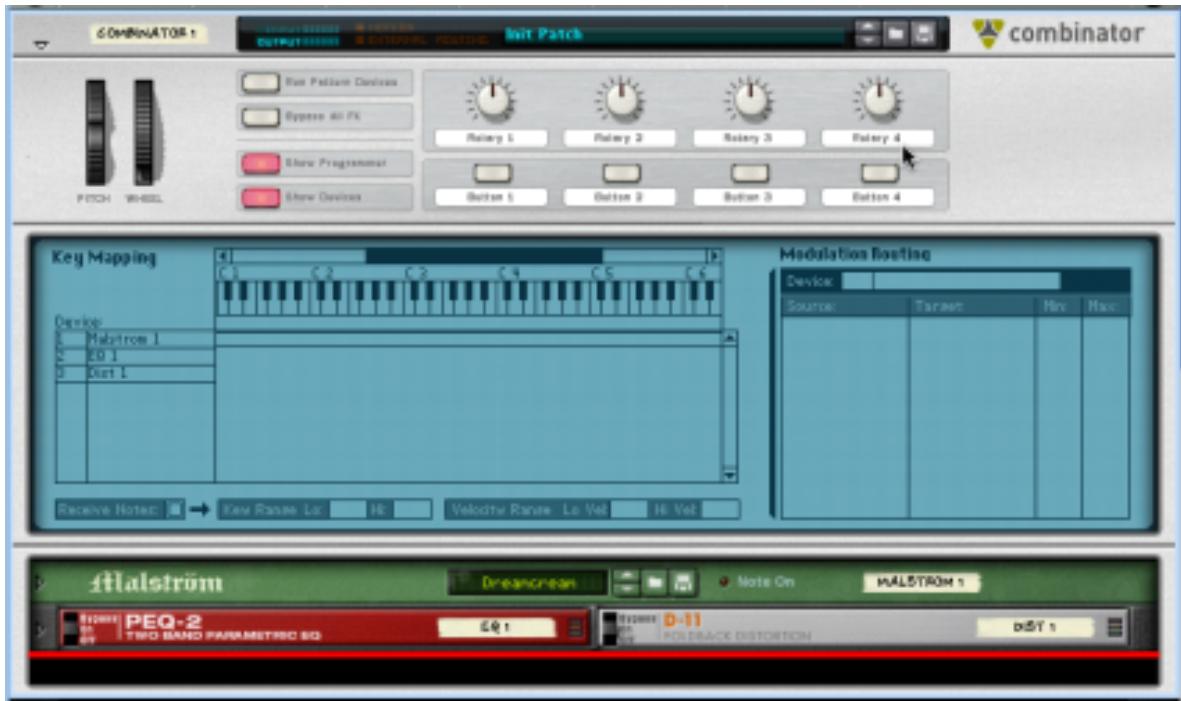Click the Malstrom Note On indicator
The image size is (1181, 701).
coord(725,582)
